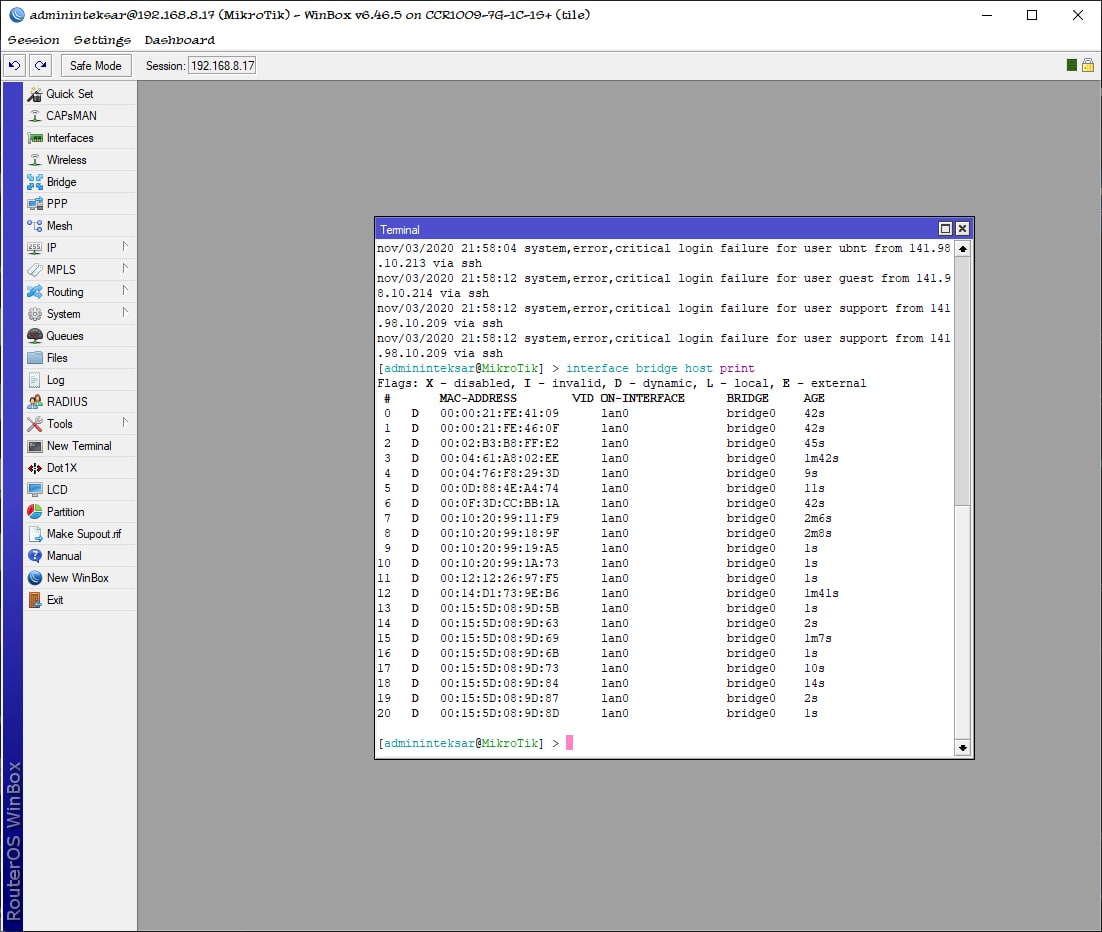Click the age value 1m42s
This screenshot has height=932, width=1102.
822,458
